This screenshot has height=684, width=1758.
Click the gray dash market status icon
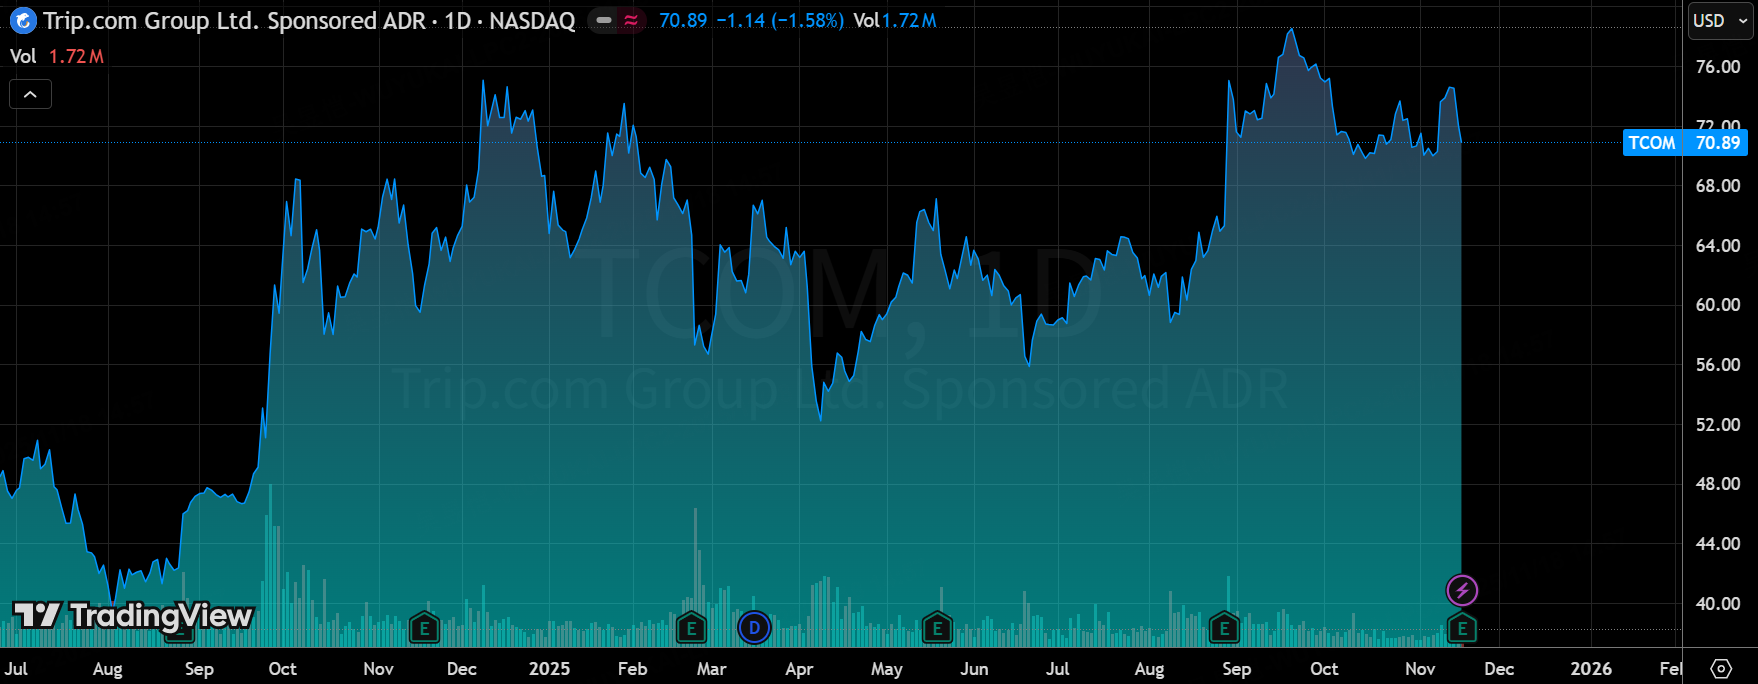(604, 20)
